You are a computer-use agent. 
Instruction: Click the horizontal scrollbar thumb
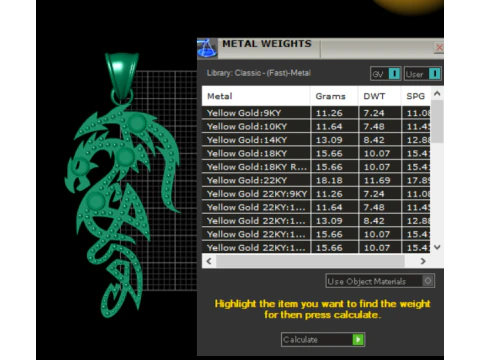coord(310,261)
